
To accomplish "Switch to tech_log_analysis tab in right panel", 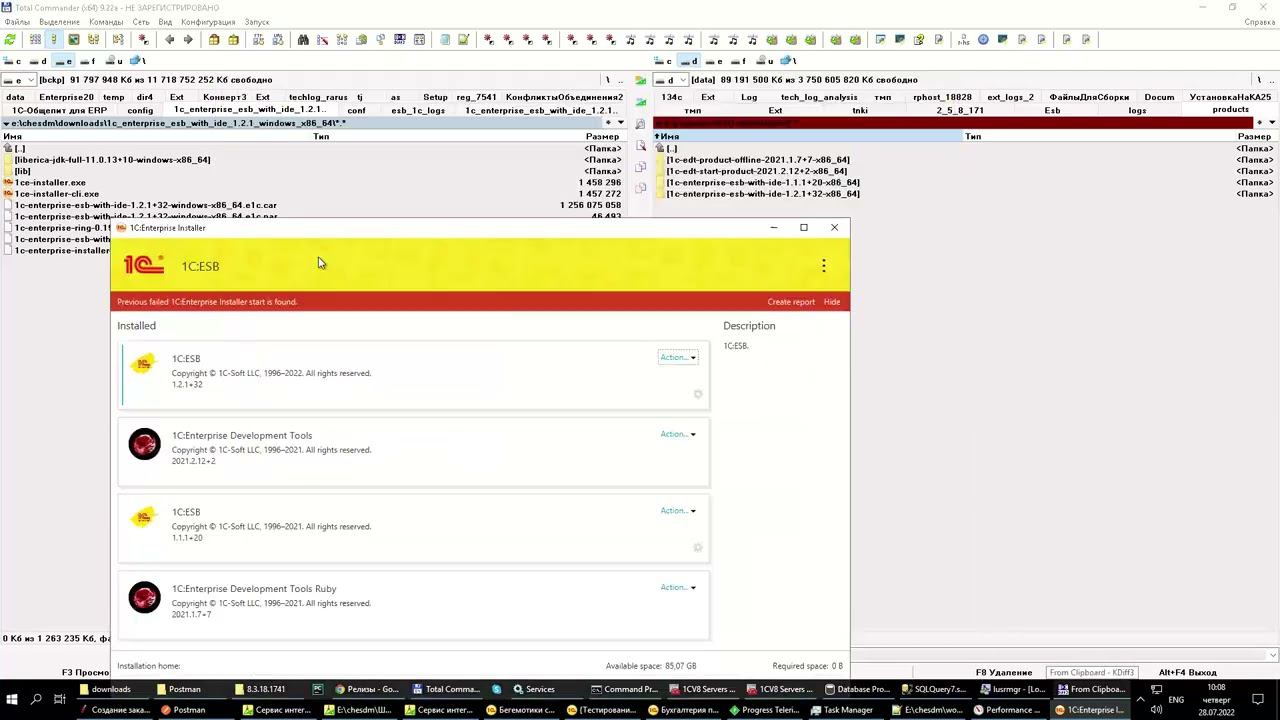I will (819, 97).
